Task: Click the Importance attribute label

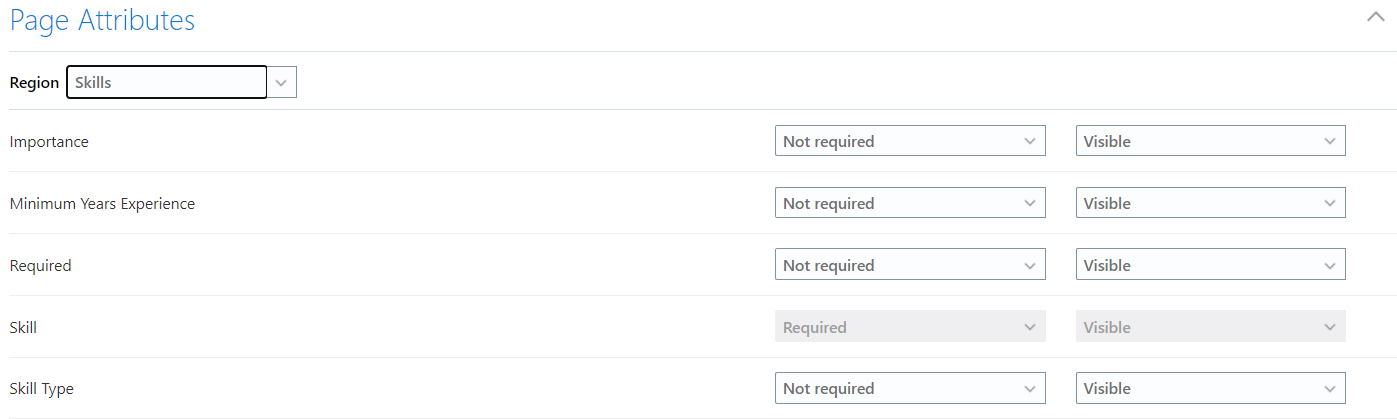Action: 49,142
